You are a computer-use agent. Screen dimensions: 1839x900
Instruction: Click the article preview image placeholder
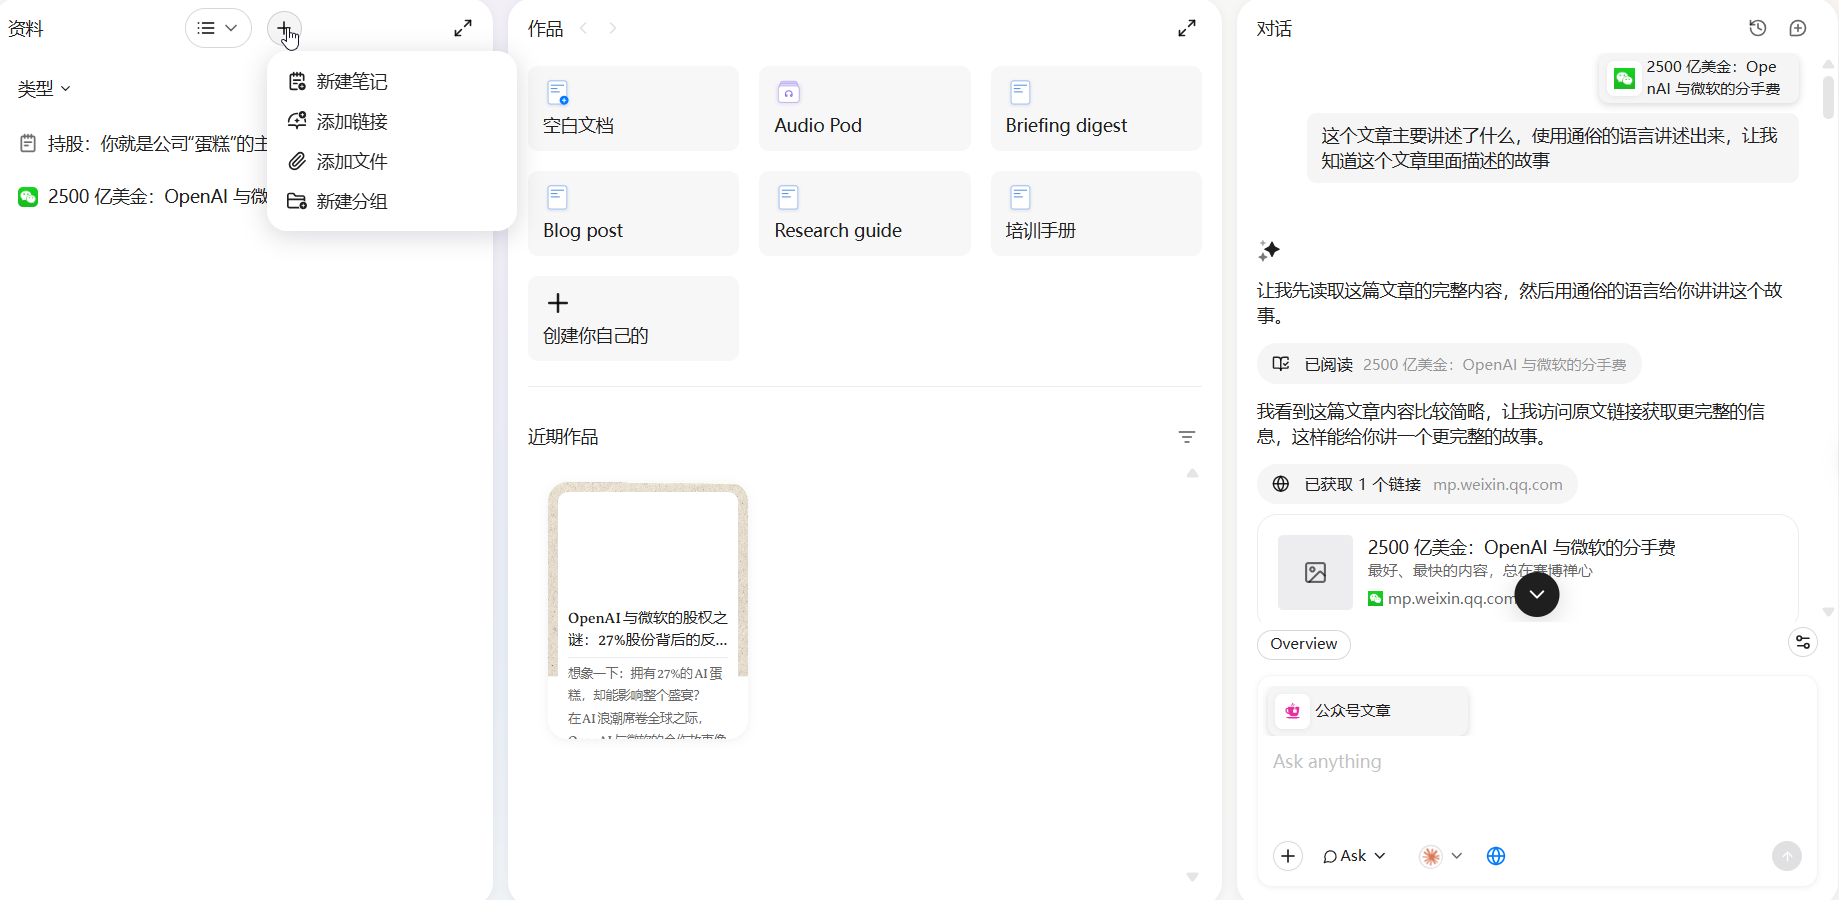1315,573
